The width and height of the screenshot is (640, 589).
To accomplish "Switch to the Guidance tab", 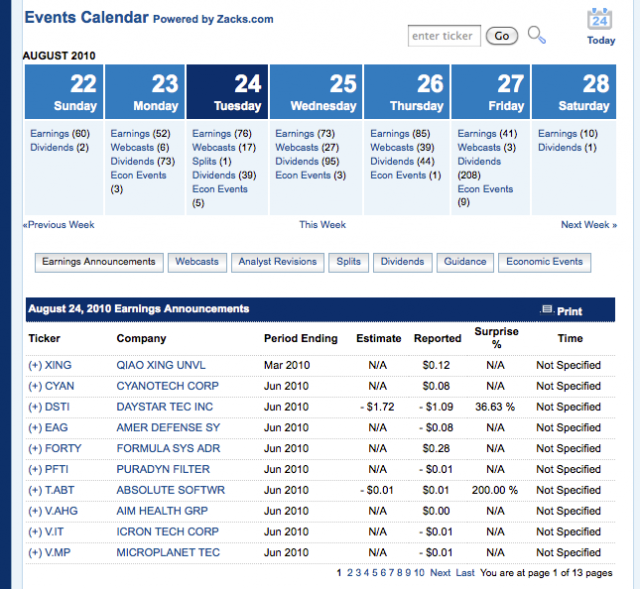I will tap(465, 262).
